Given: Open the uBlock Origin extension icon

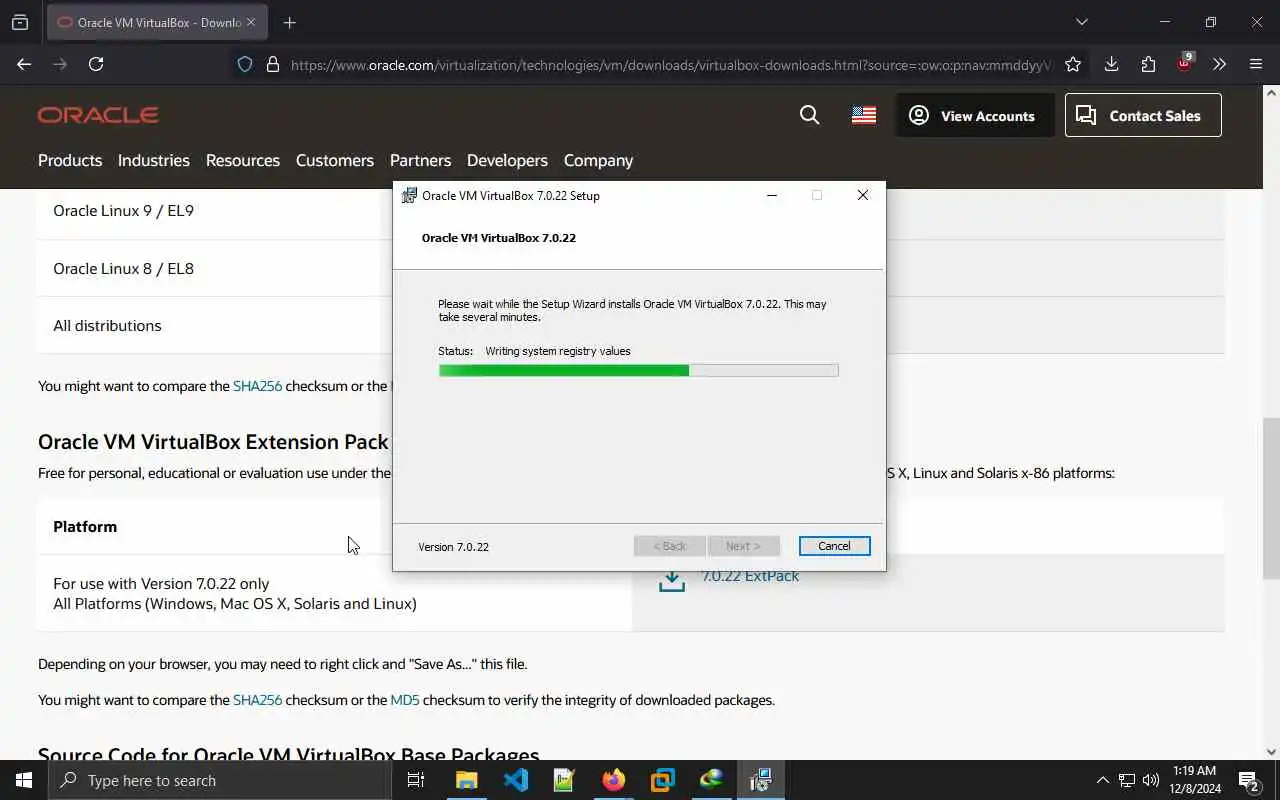Looking at the screenshot, I should click(x=1185, y=62).
